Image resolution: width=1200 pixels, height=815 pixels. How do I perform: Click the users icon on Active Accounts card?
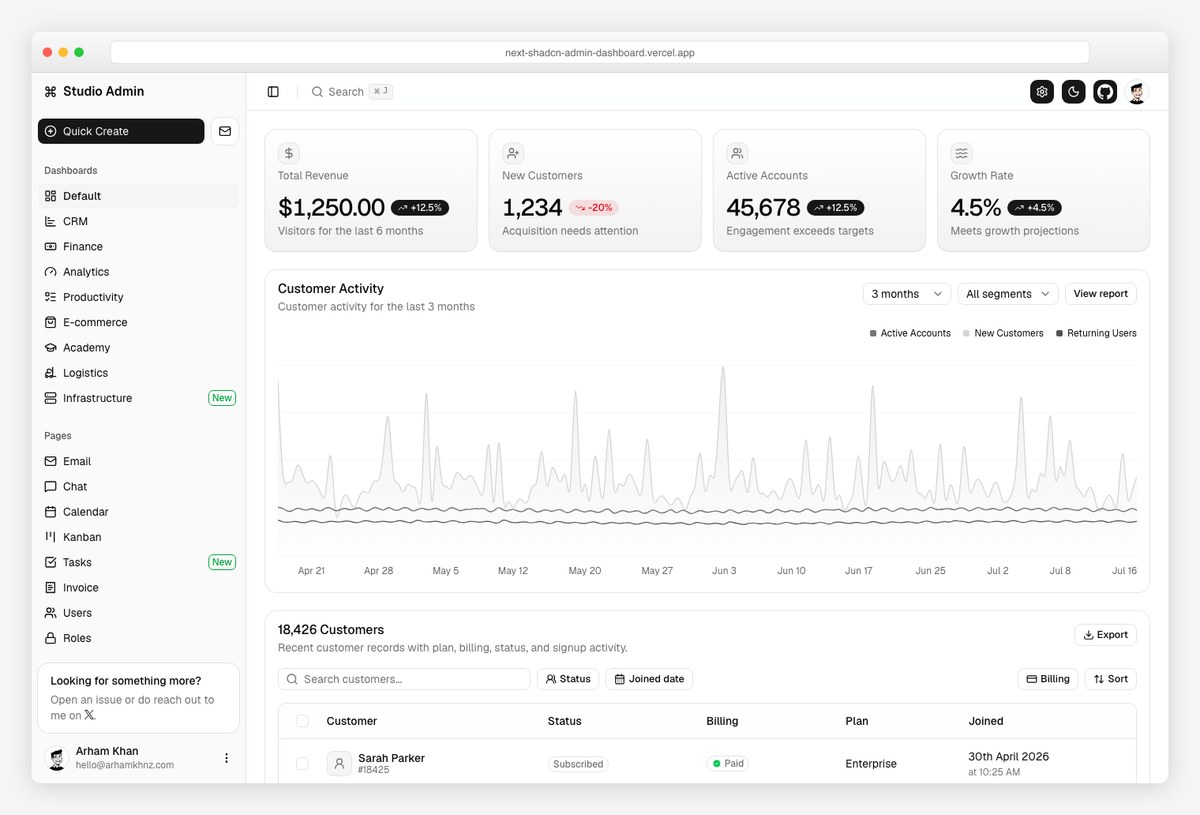[x=737, y=153]
